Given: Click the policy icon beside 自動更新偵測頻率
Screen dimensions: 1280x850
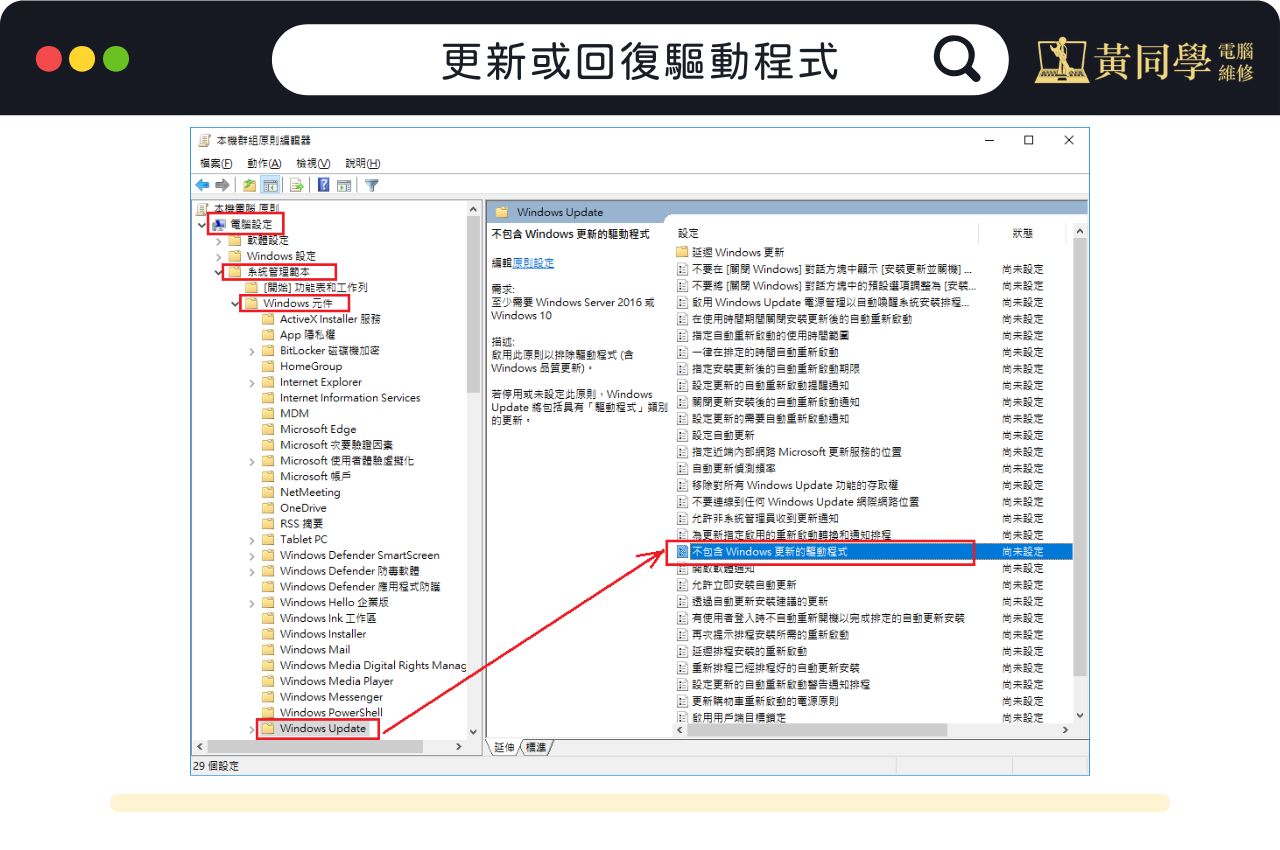Looking at the screenshot, I should pyautogui.click(x=683, y=468).
